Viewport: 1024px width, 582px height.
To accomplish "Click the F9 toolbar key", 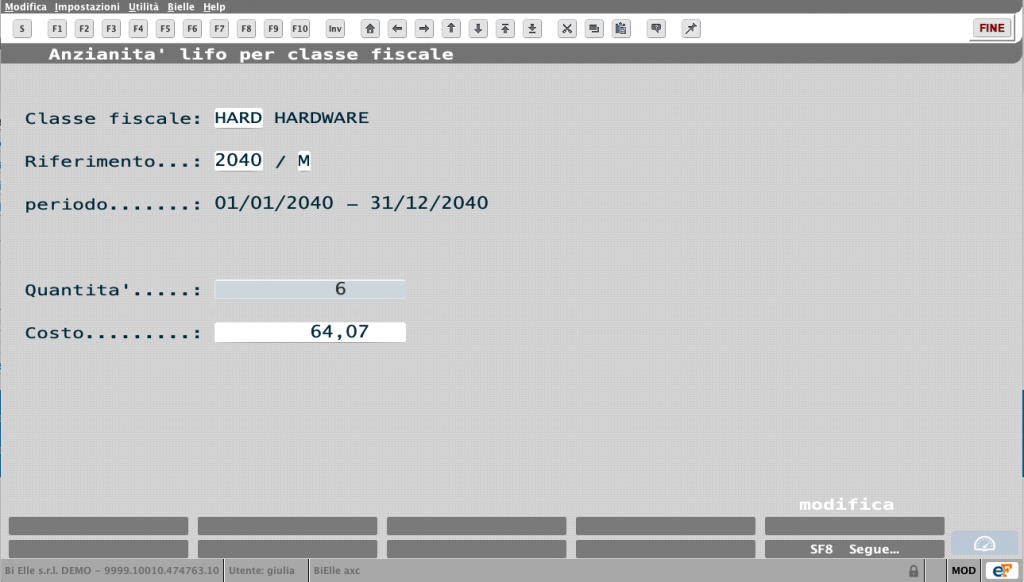I will coord(273,29).
